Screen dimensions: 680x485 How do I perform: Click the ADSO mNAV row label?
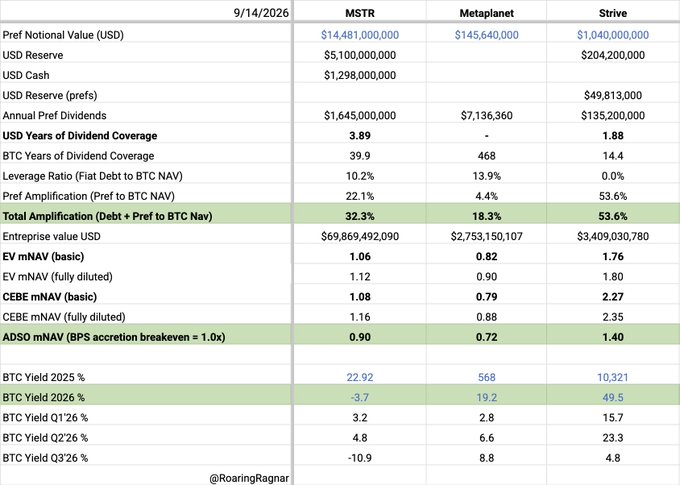pos(114,337)
